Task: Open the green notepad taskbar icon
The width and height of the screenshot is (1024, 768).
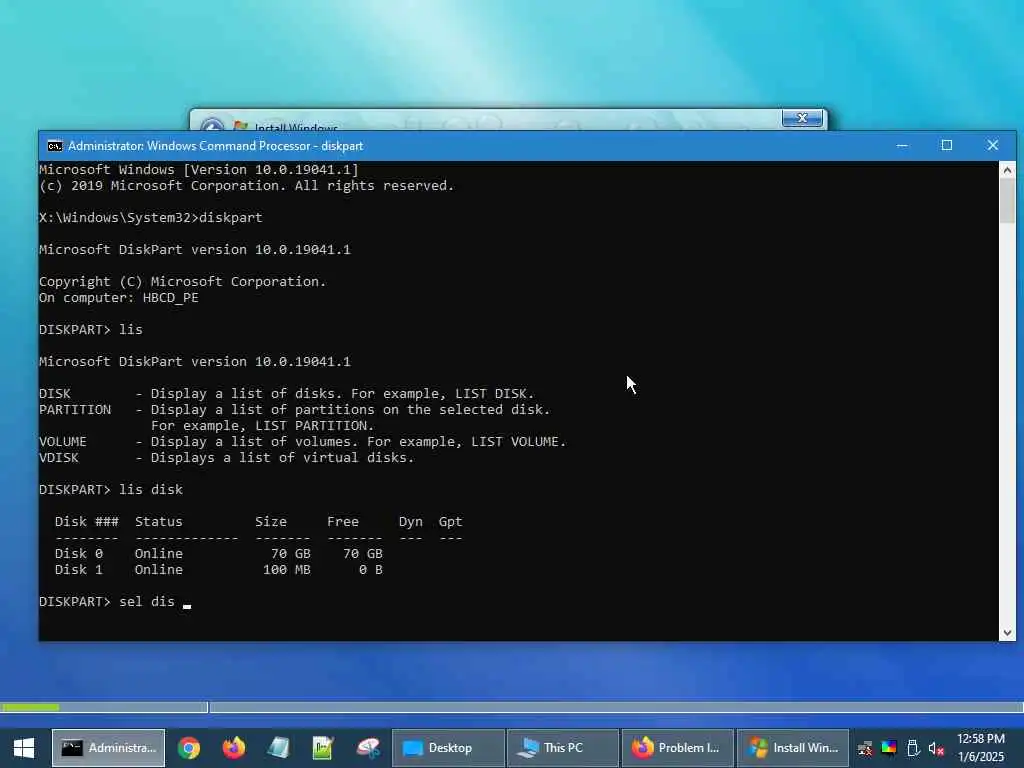Action: tap(323, 748)
